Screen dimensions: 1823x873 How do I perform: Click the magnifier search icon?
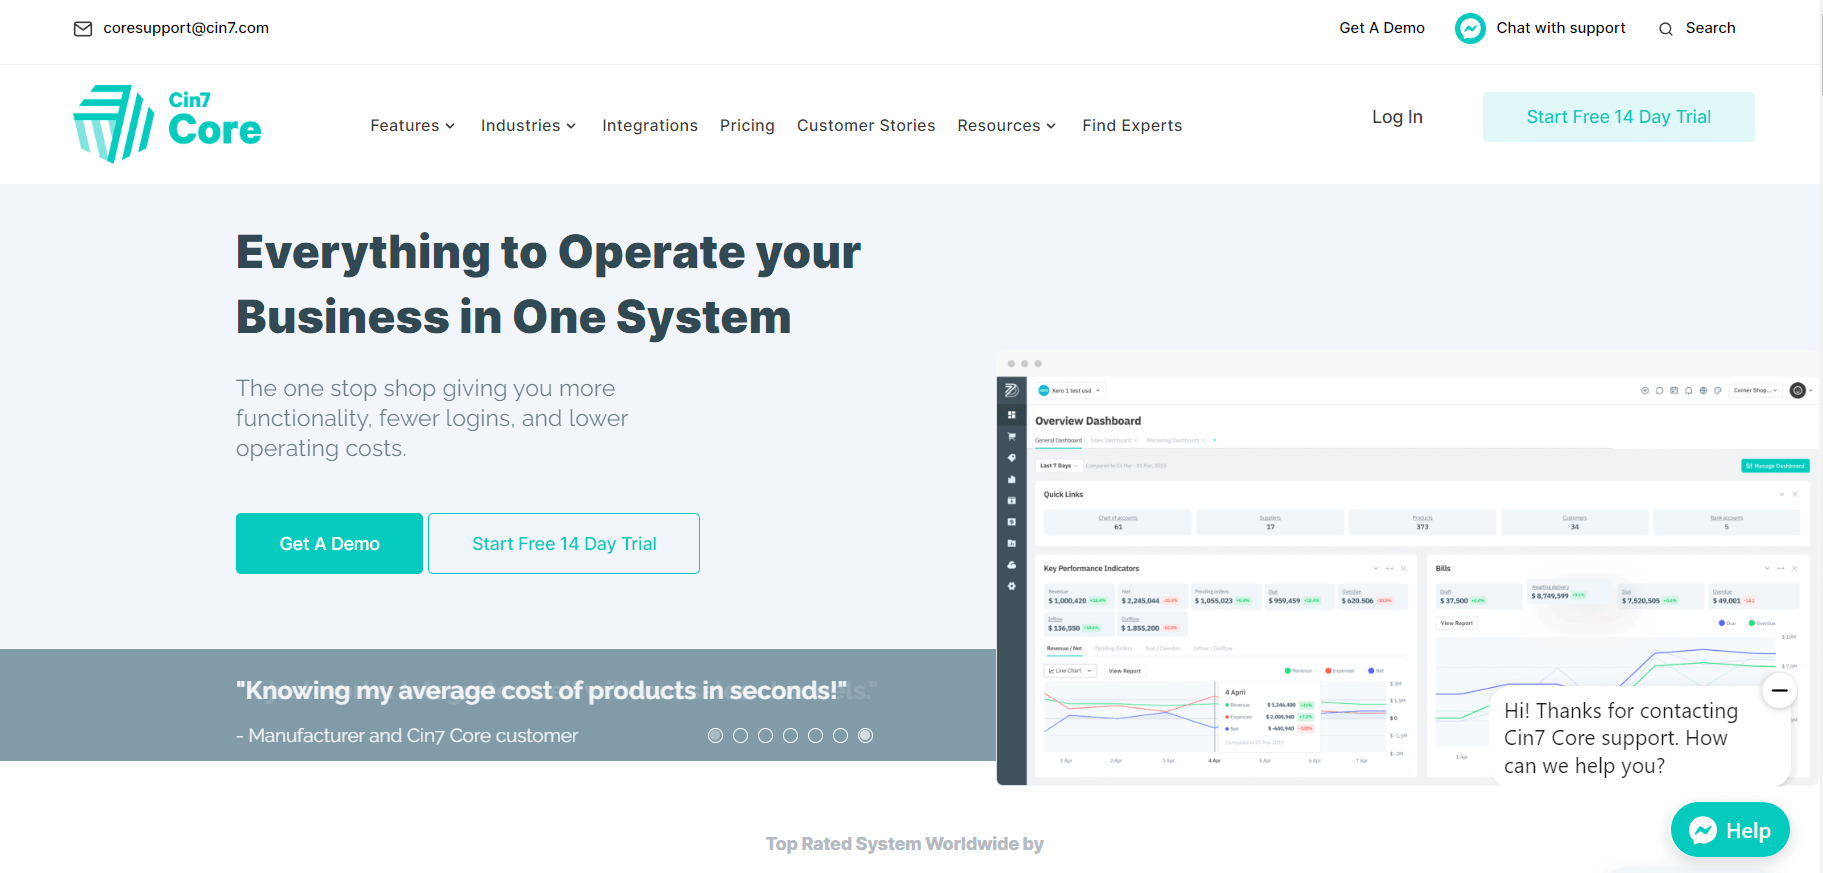1666,29
